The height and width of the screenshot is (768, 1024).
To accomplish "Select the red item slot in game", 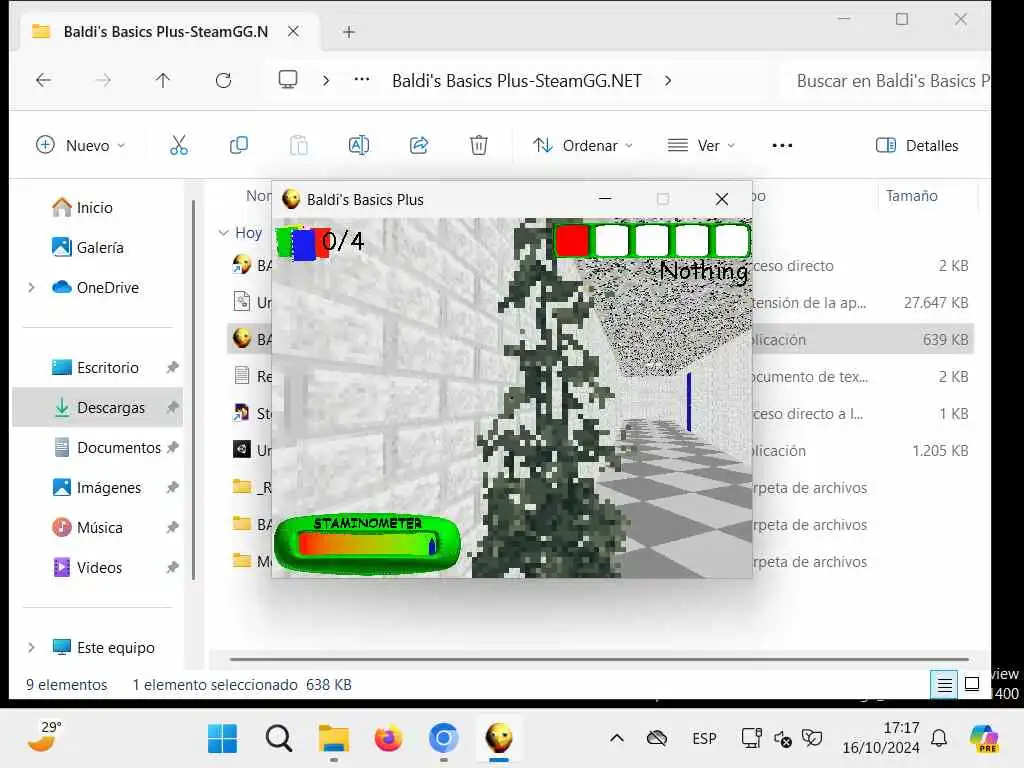I will 573,241.
